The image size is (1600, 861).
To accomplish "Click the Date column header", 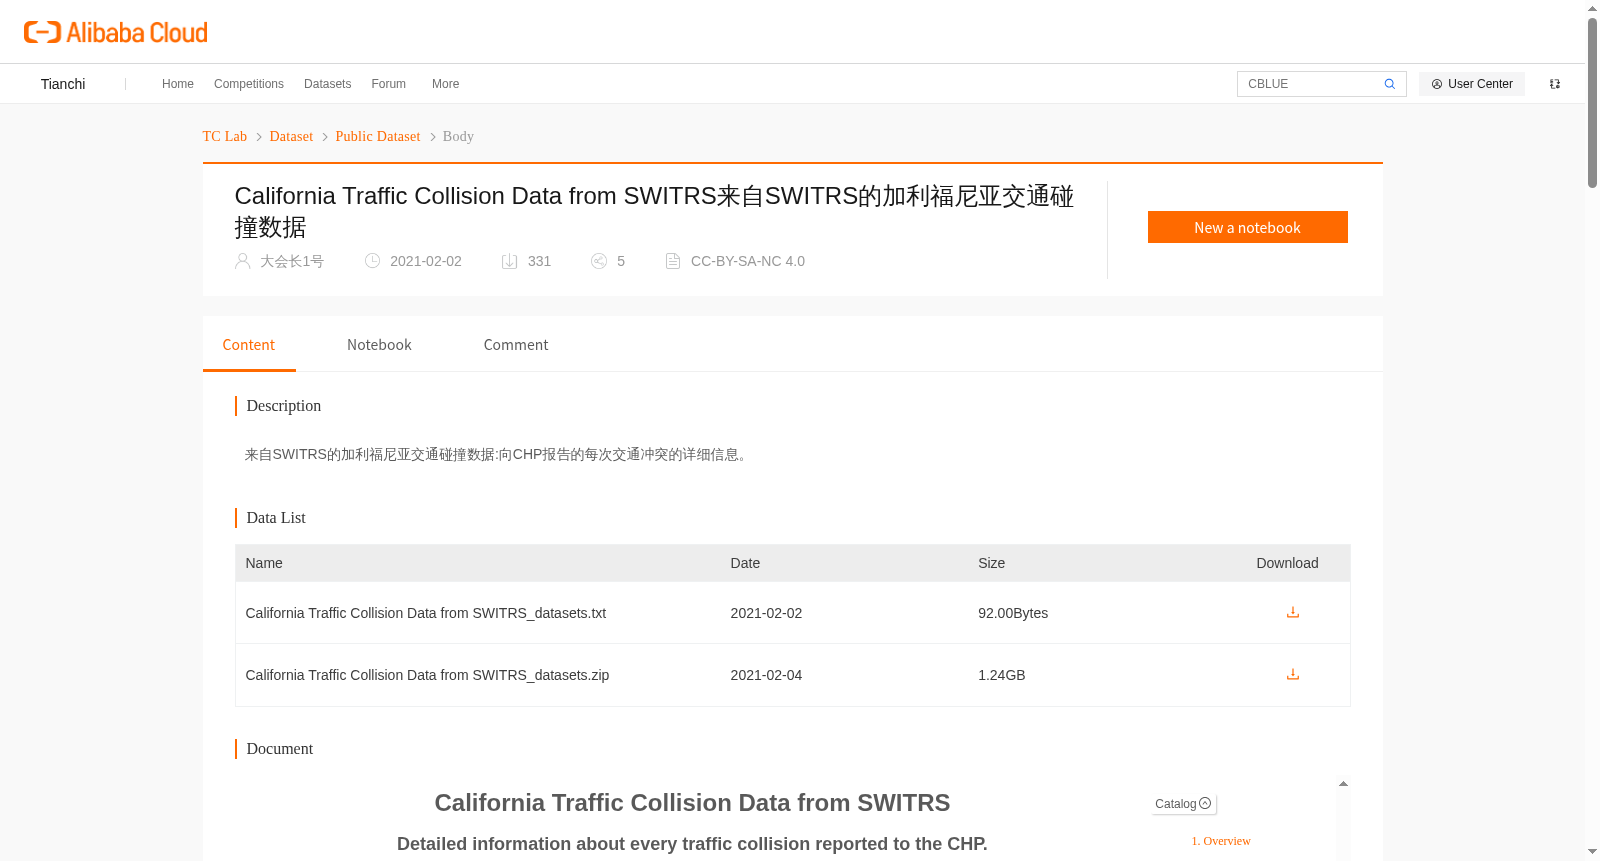I will pyautogui.click(x=745, y=563).
